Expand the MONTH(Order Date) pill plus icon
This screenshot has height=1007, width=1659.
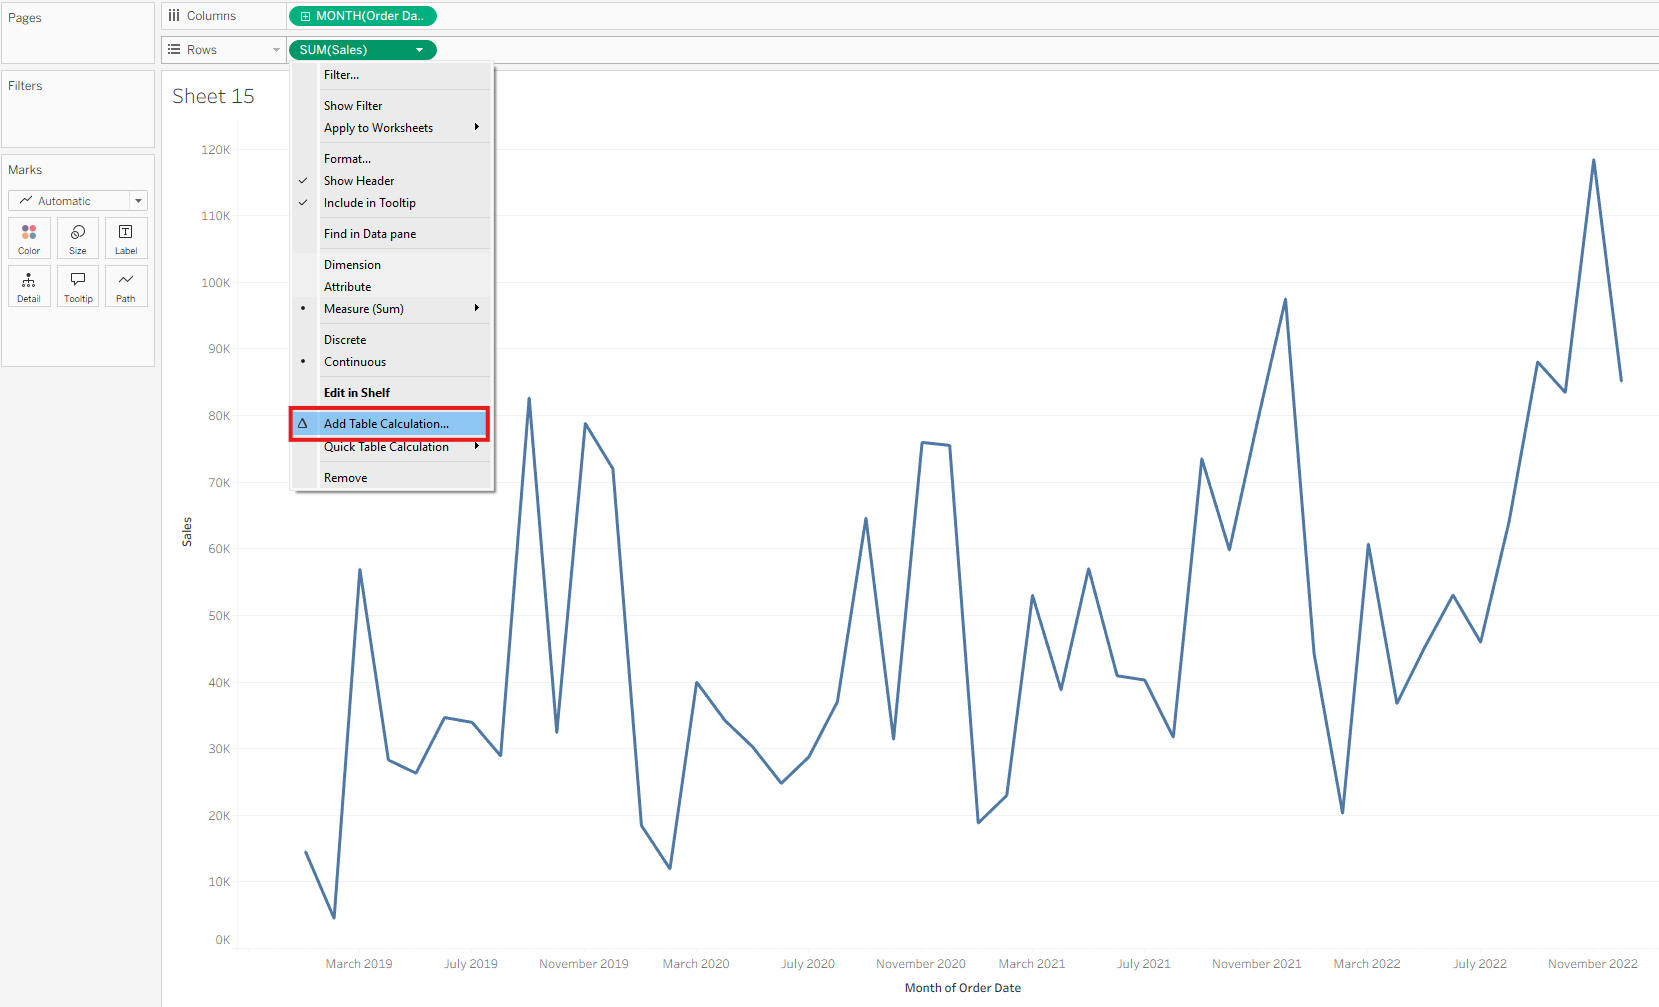[x=306, y=16]
